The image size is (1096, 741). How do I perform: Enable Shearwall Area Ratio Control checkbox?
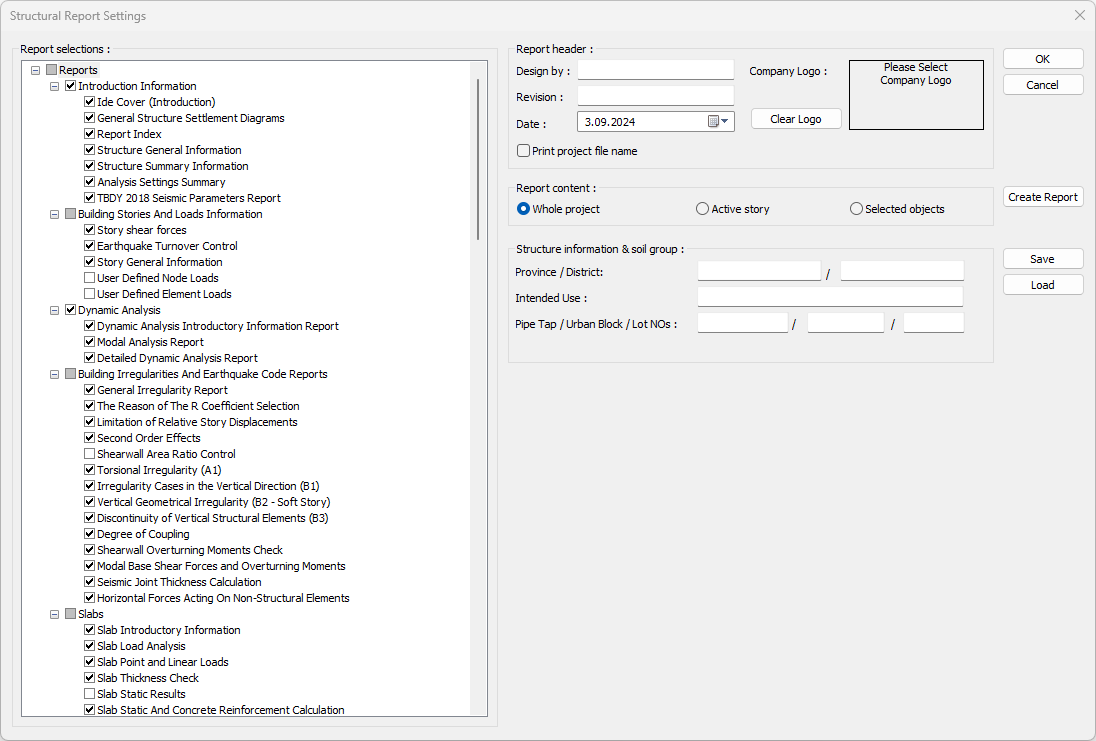pyautogui.click(x=90, y=454)
